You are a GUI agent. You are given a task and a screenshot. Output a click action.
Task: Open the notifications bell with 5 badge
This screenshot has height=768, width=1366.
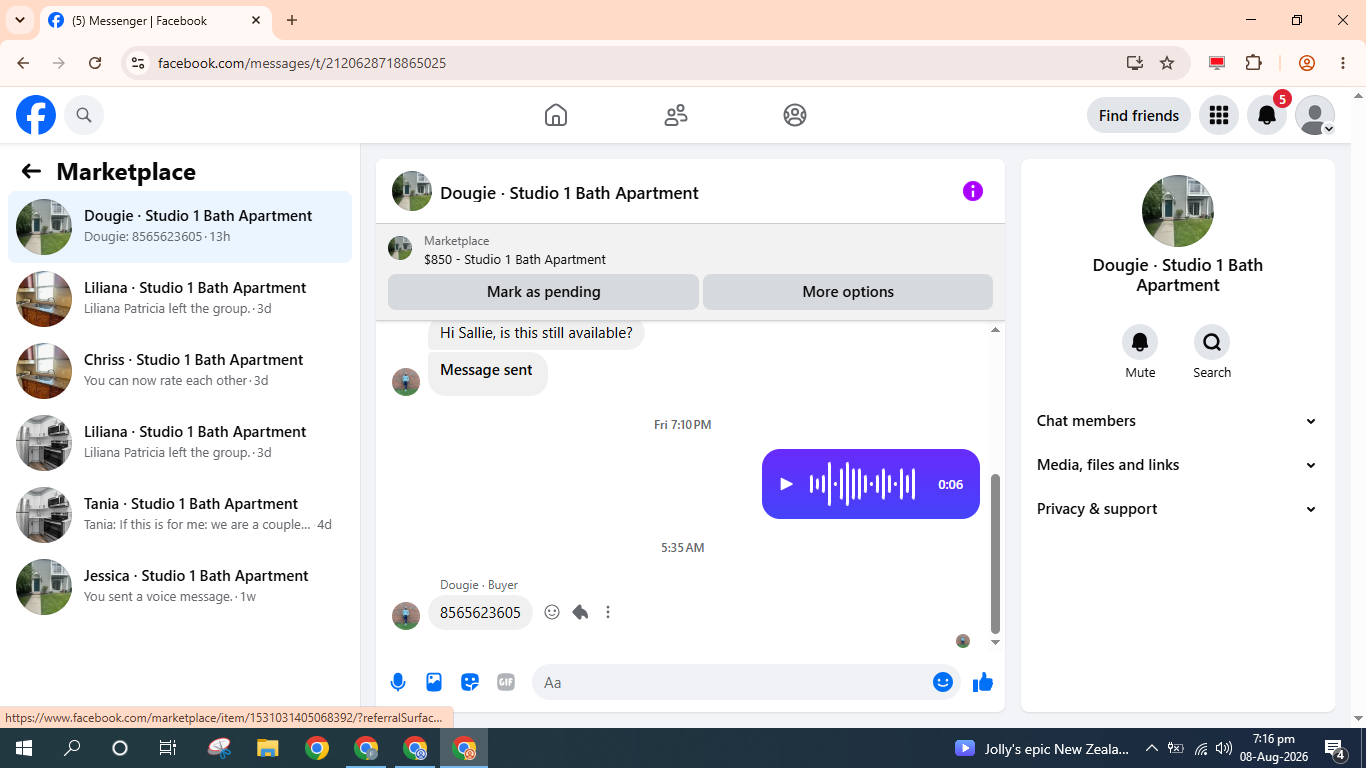pyautogui.click(x=1267, y=115)
